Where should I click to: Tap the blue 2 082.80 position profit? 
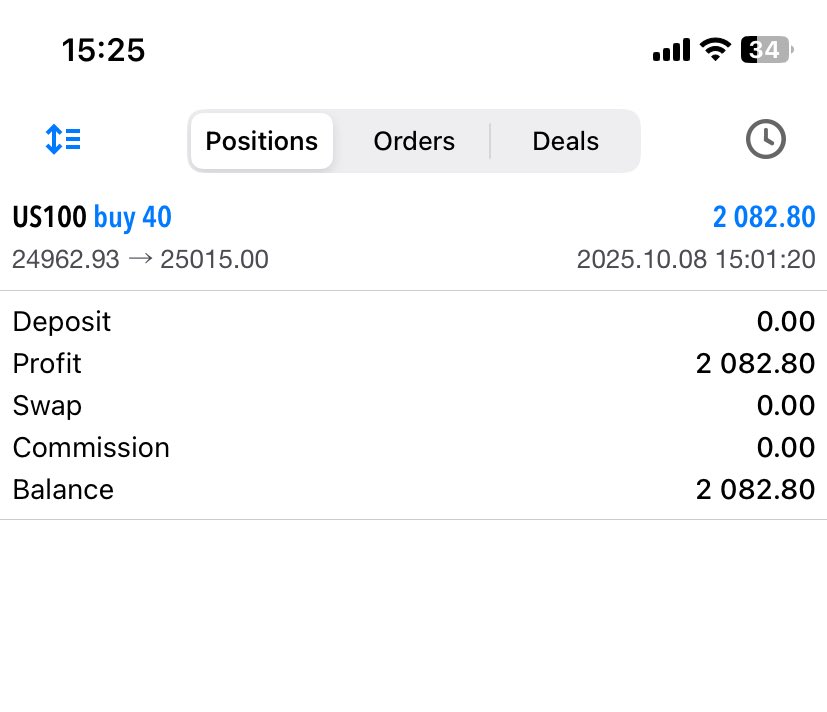[764, 217]
